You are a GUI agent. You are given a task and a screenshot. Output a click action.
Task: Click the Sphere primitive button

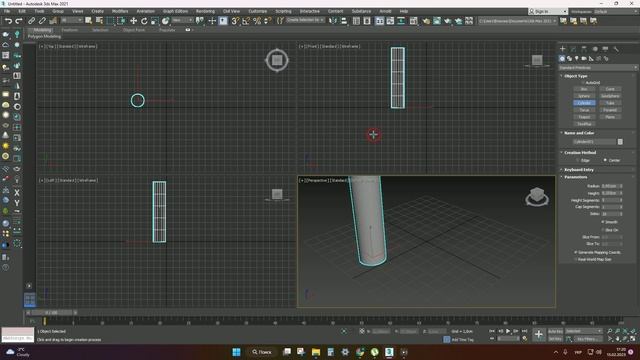click(x=584, y=96)
